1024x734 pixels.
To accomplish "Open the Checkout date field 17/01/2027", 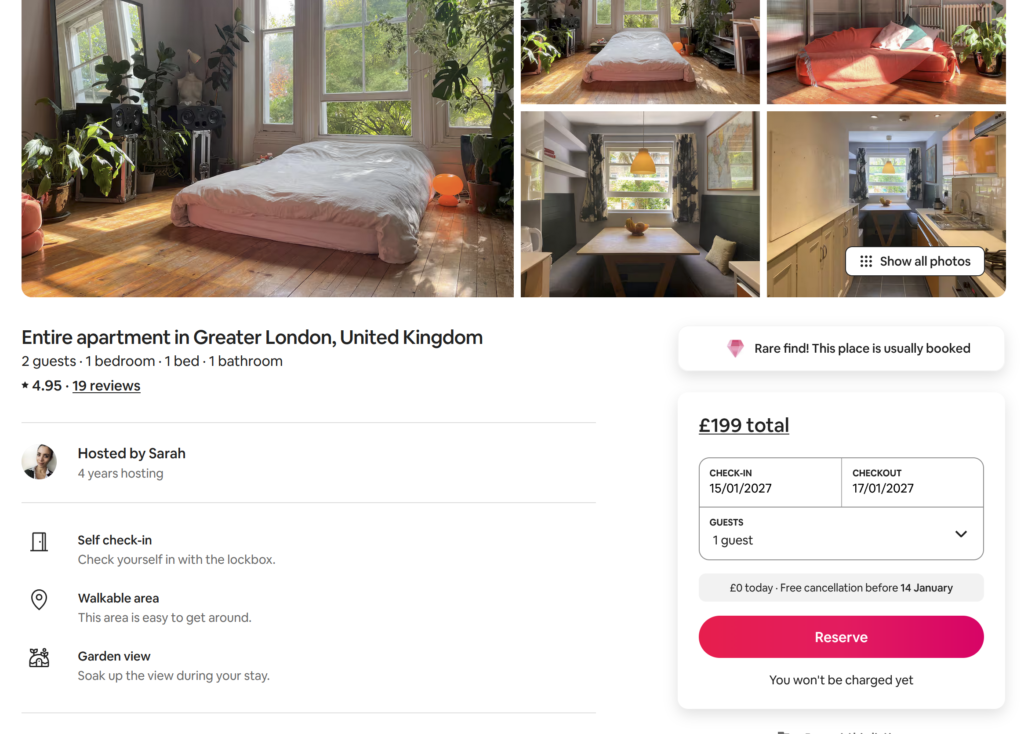I will [x=912, y=482].
